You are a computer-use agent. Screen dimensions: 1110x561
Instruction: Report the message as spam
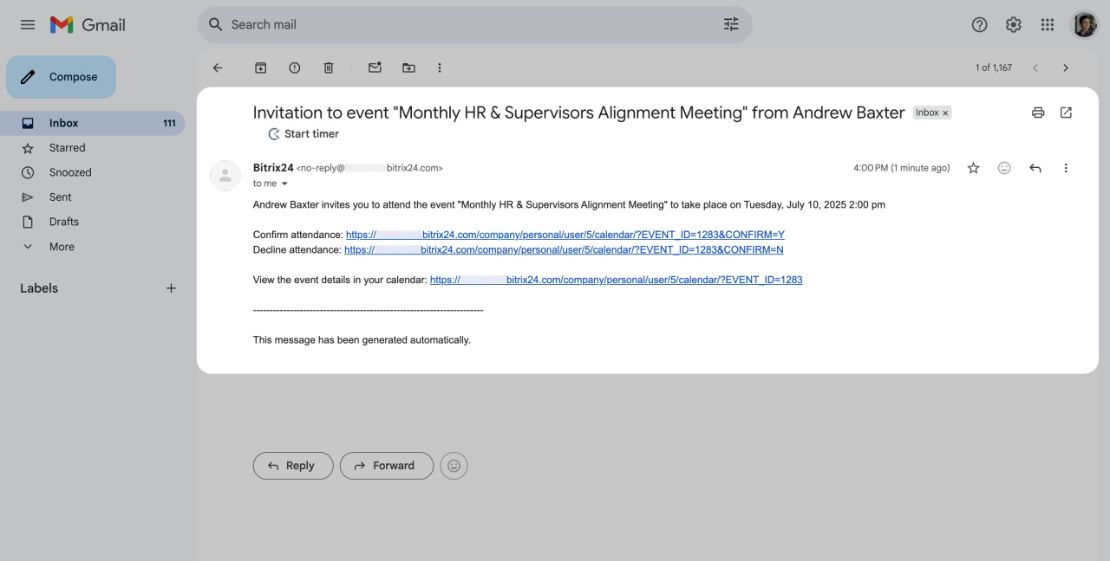294,68
